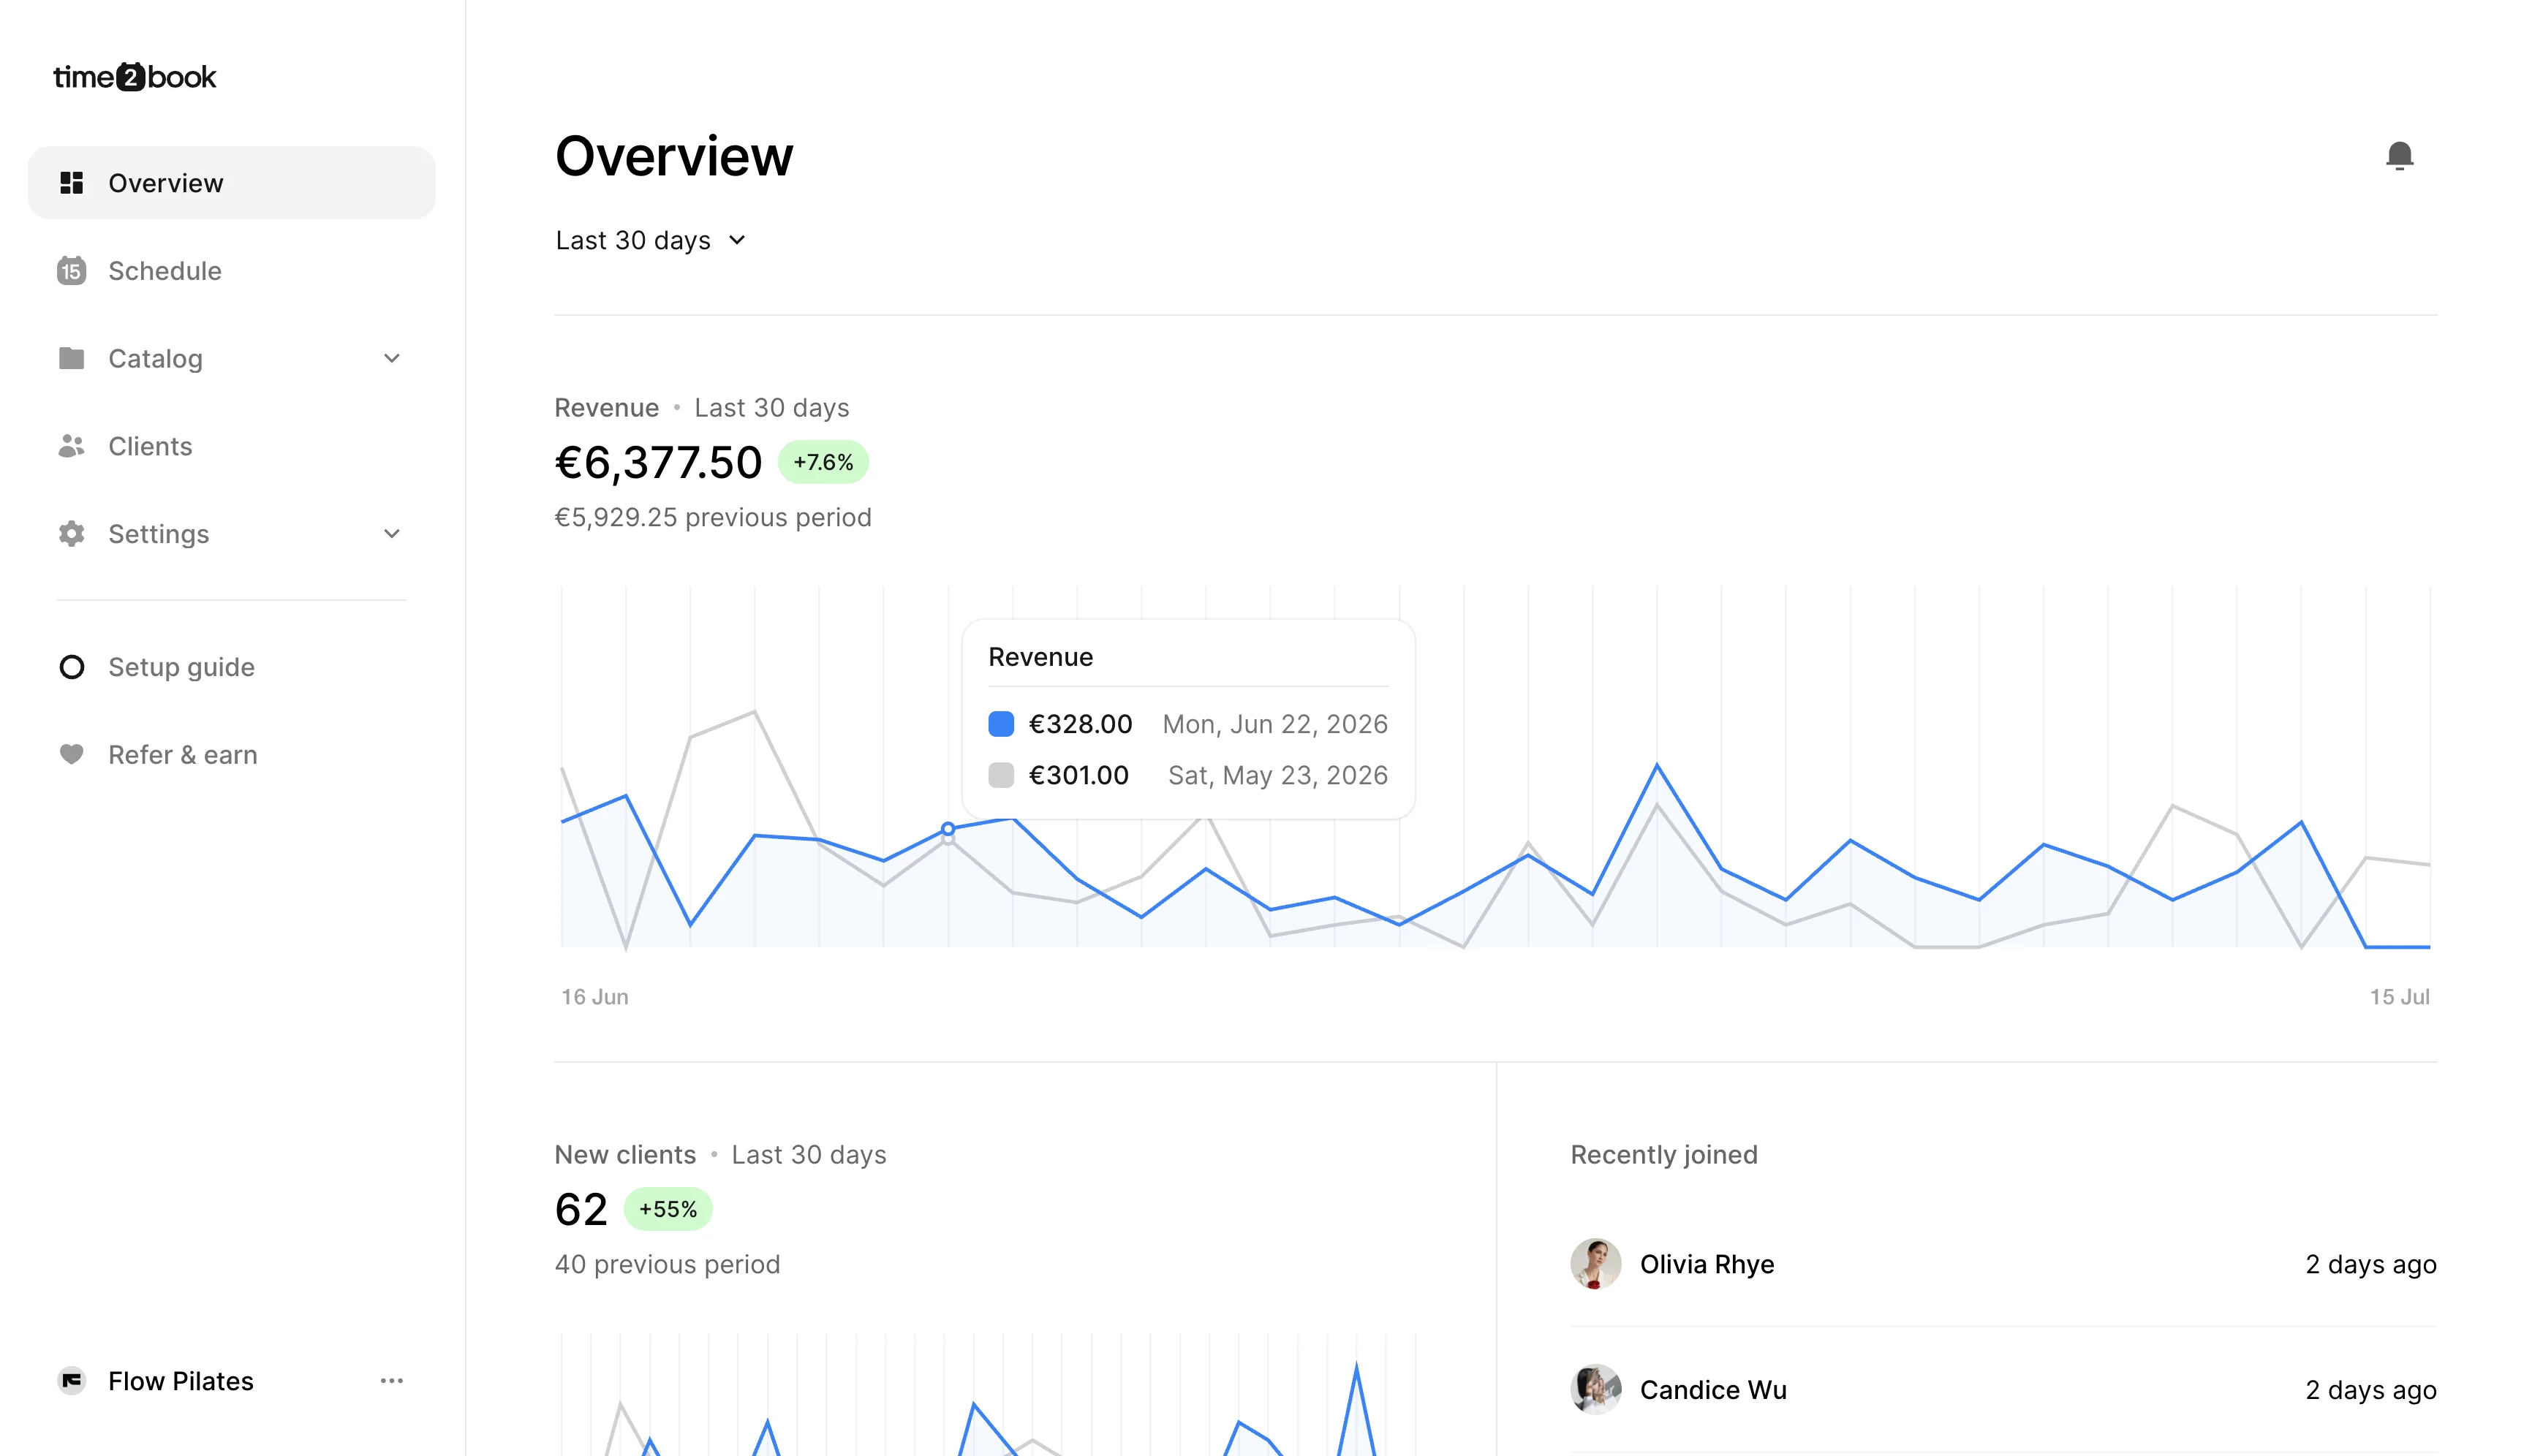Click '2 days ago' beside Olivia Rhye
The width and height of the screenshot is (2524, 1456).
coord(2370,1264)
